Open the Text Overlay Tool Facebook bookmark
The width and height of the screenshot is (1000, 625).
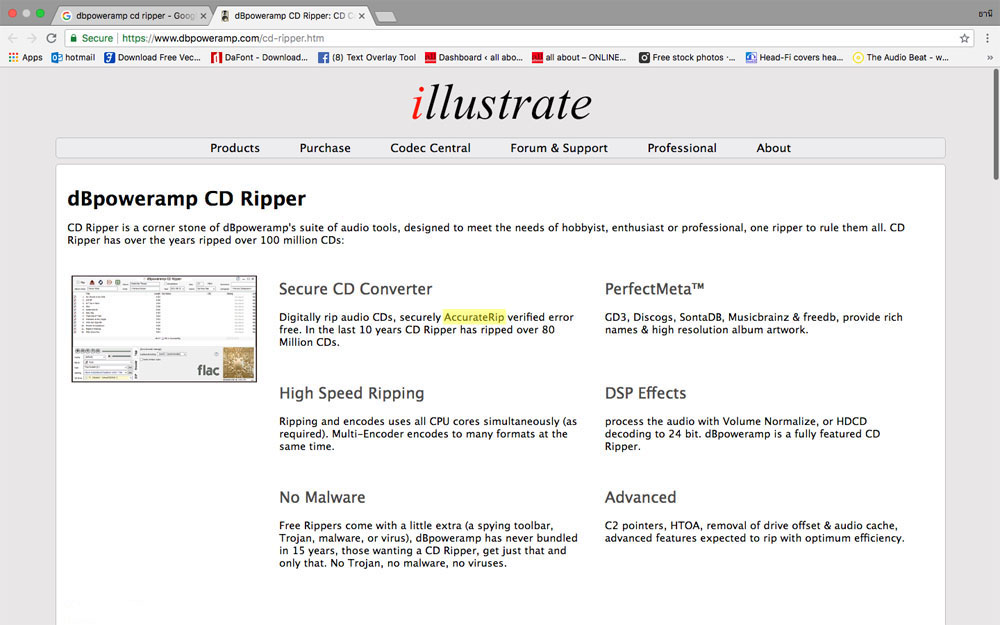[x=366, y=57]
